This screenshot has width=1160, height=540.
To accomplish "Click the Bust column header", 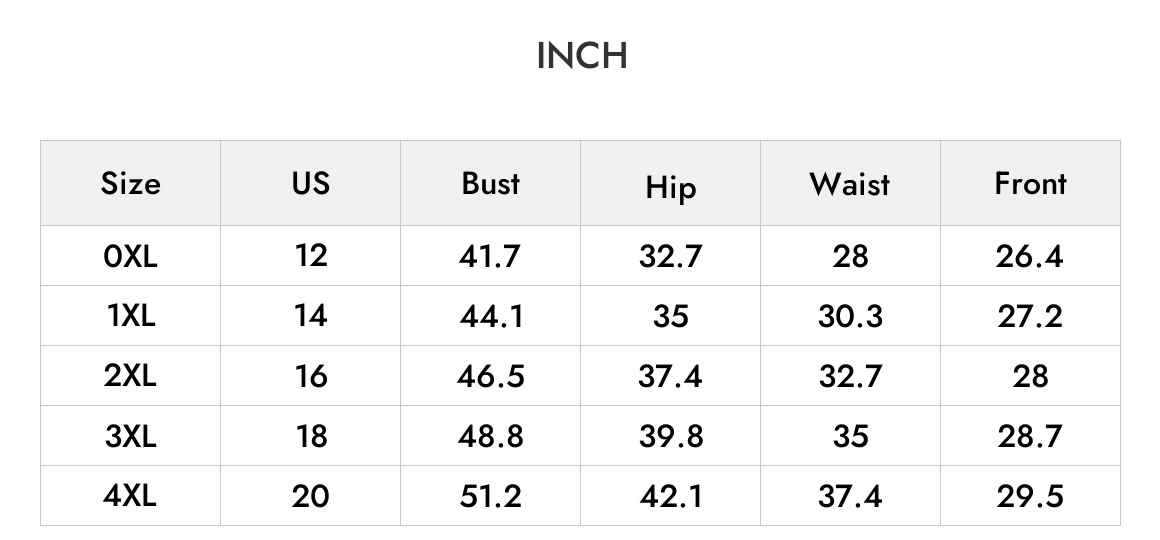I will pos(490,183).
